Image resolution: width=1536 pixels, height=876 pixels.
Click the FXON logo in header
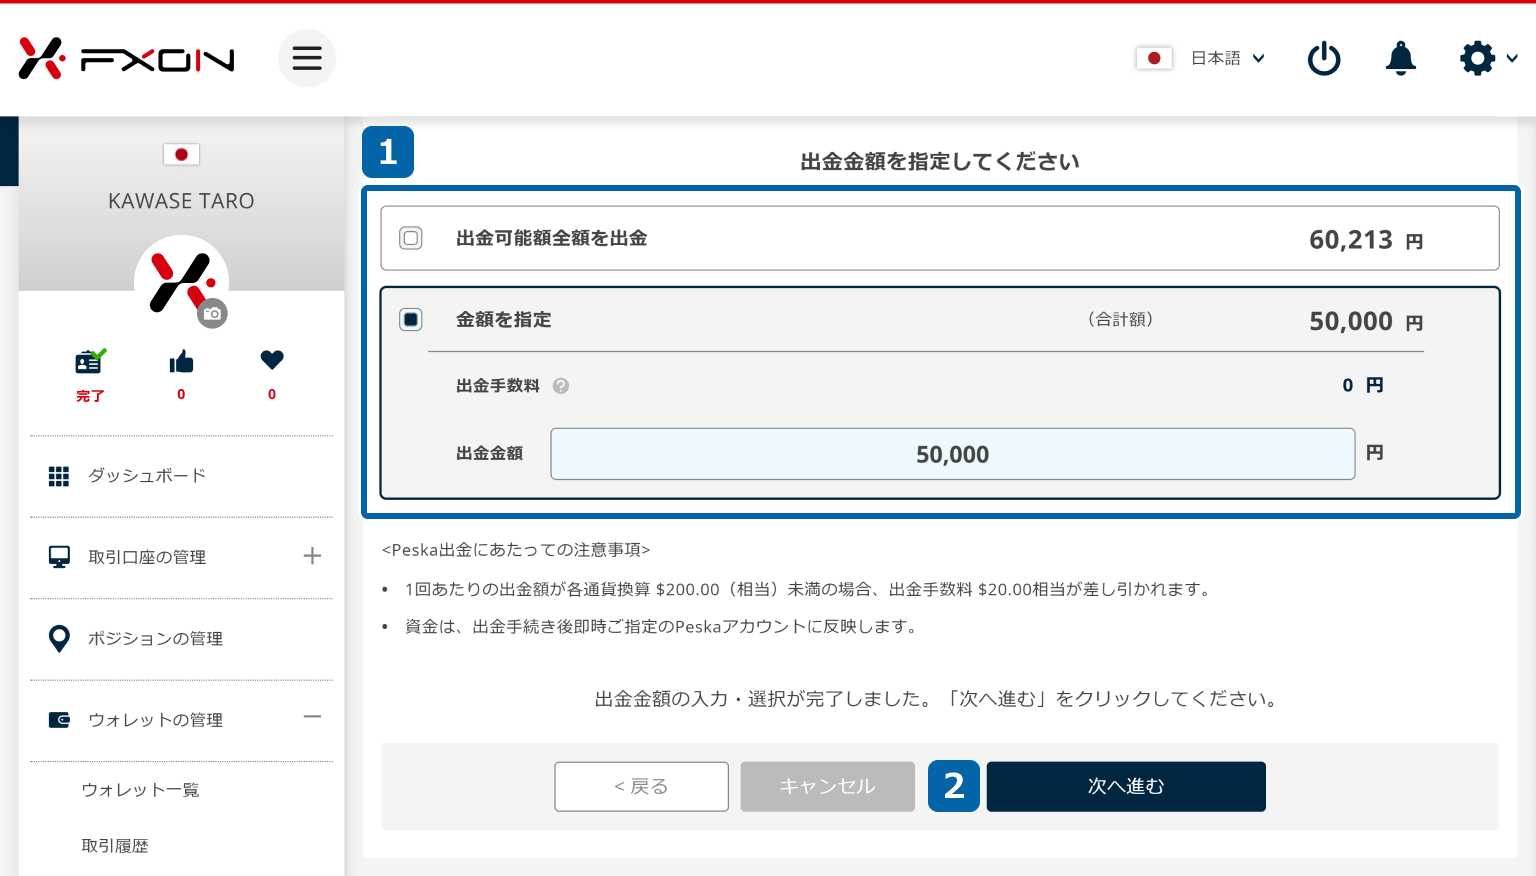tap(126, 59)
